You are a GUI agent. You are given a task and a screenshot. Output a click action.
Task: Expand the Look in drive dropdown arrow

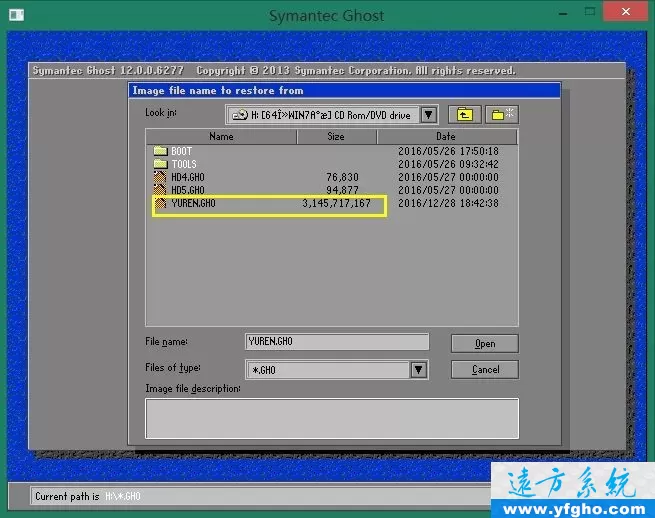pyautogui.click(x=428, y=115)
